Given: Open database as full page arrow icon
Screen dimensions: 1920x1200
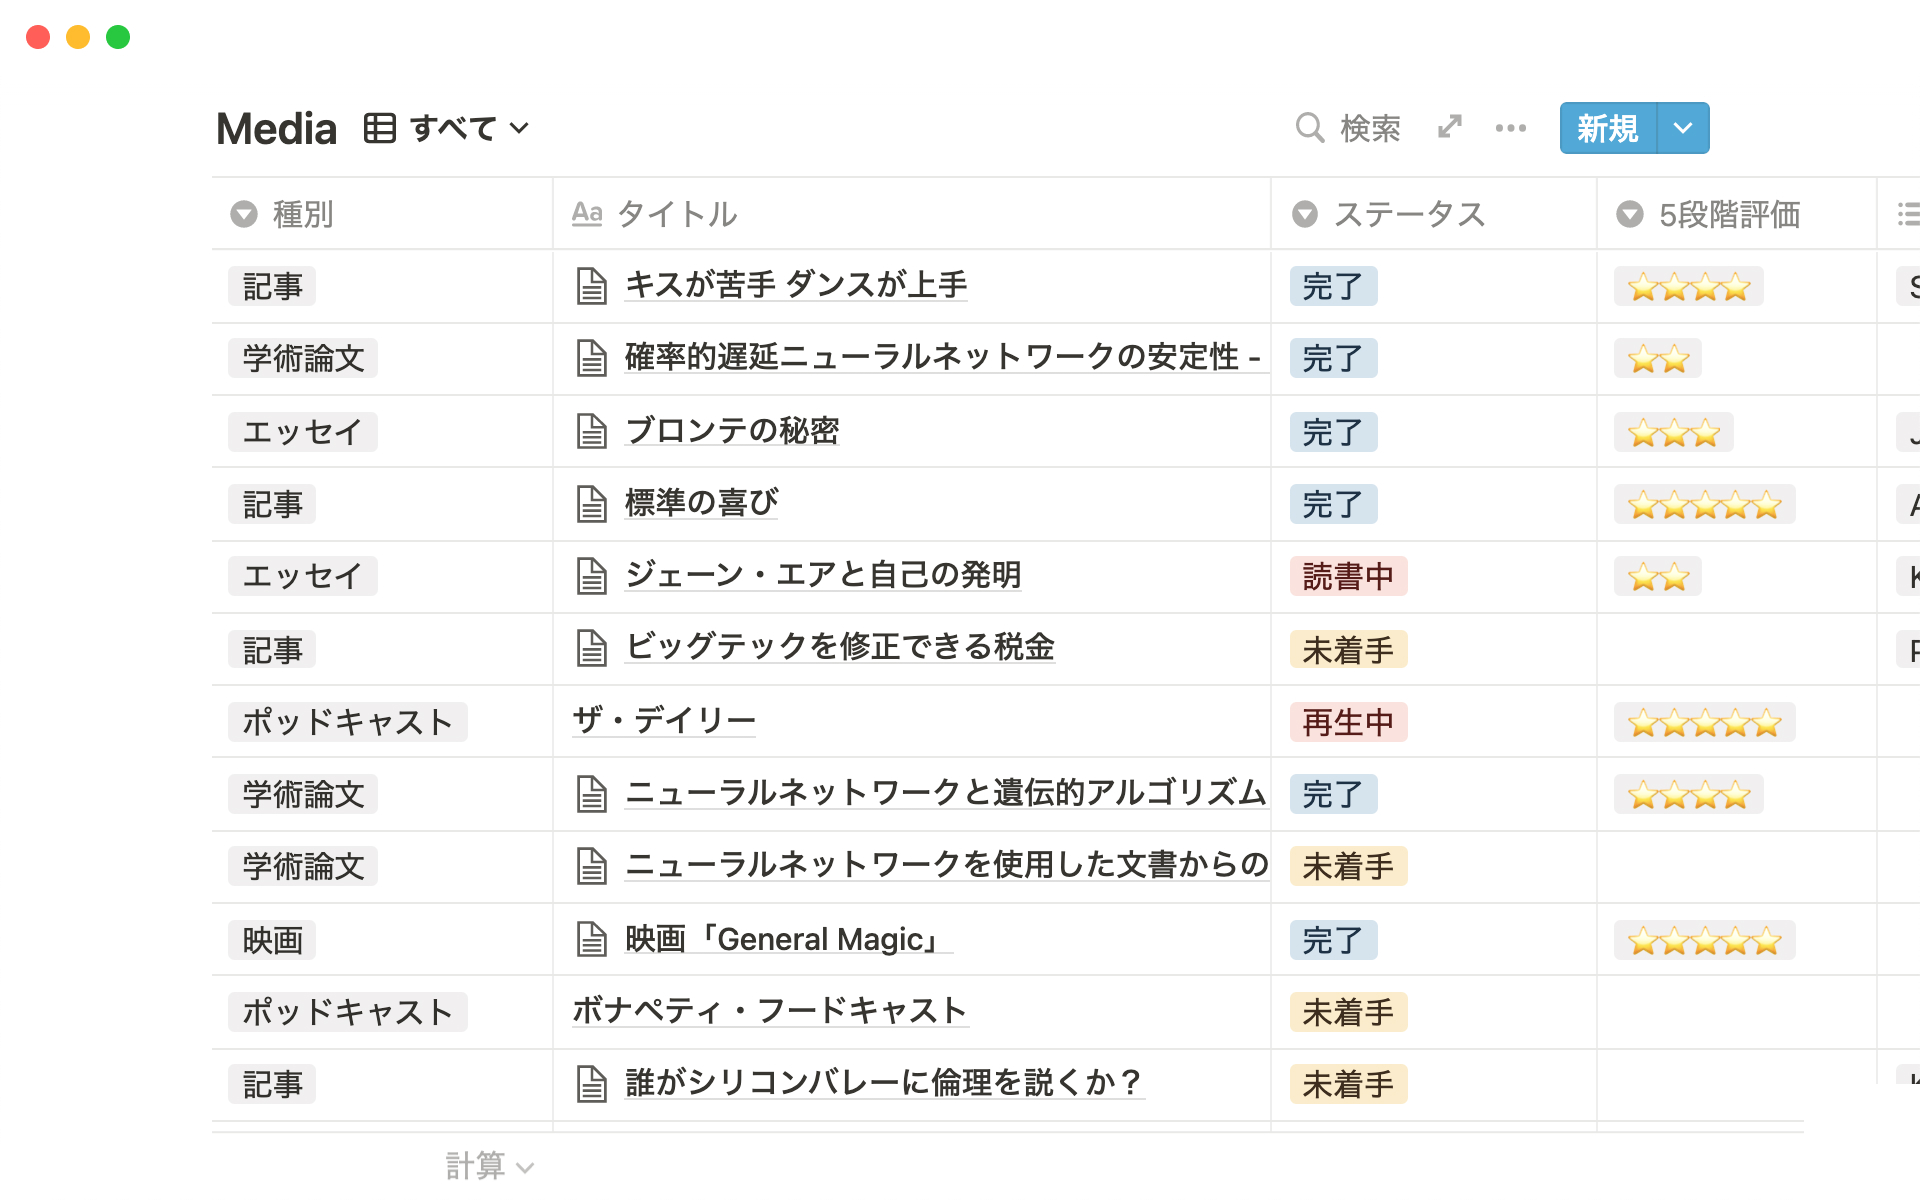Looking at the screenshot, I should click(1450, 127).
